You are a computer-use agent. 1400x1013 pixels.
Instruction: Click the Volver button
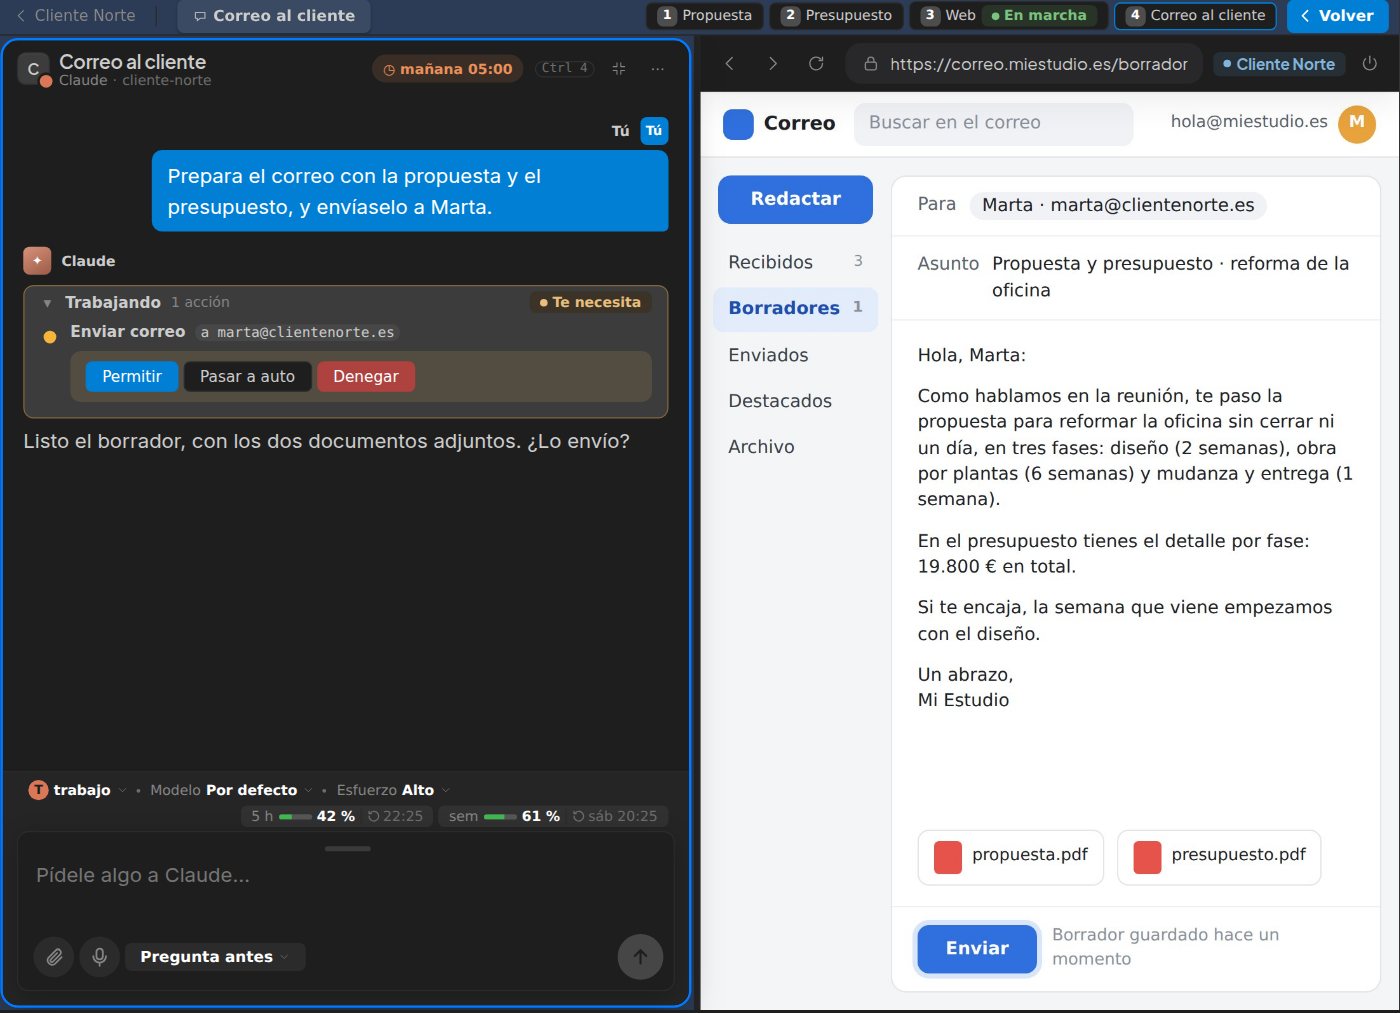tap(1337, 16)
